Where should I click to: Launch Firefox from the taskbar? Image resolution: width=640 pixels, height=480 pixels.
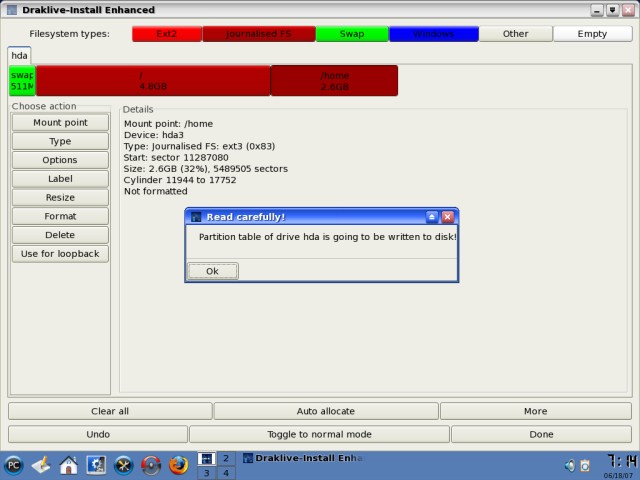tap(179, 465)
